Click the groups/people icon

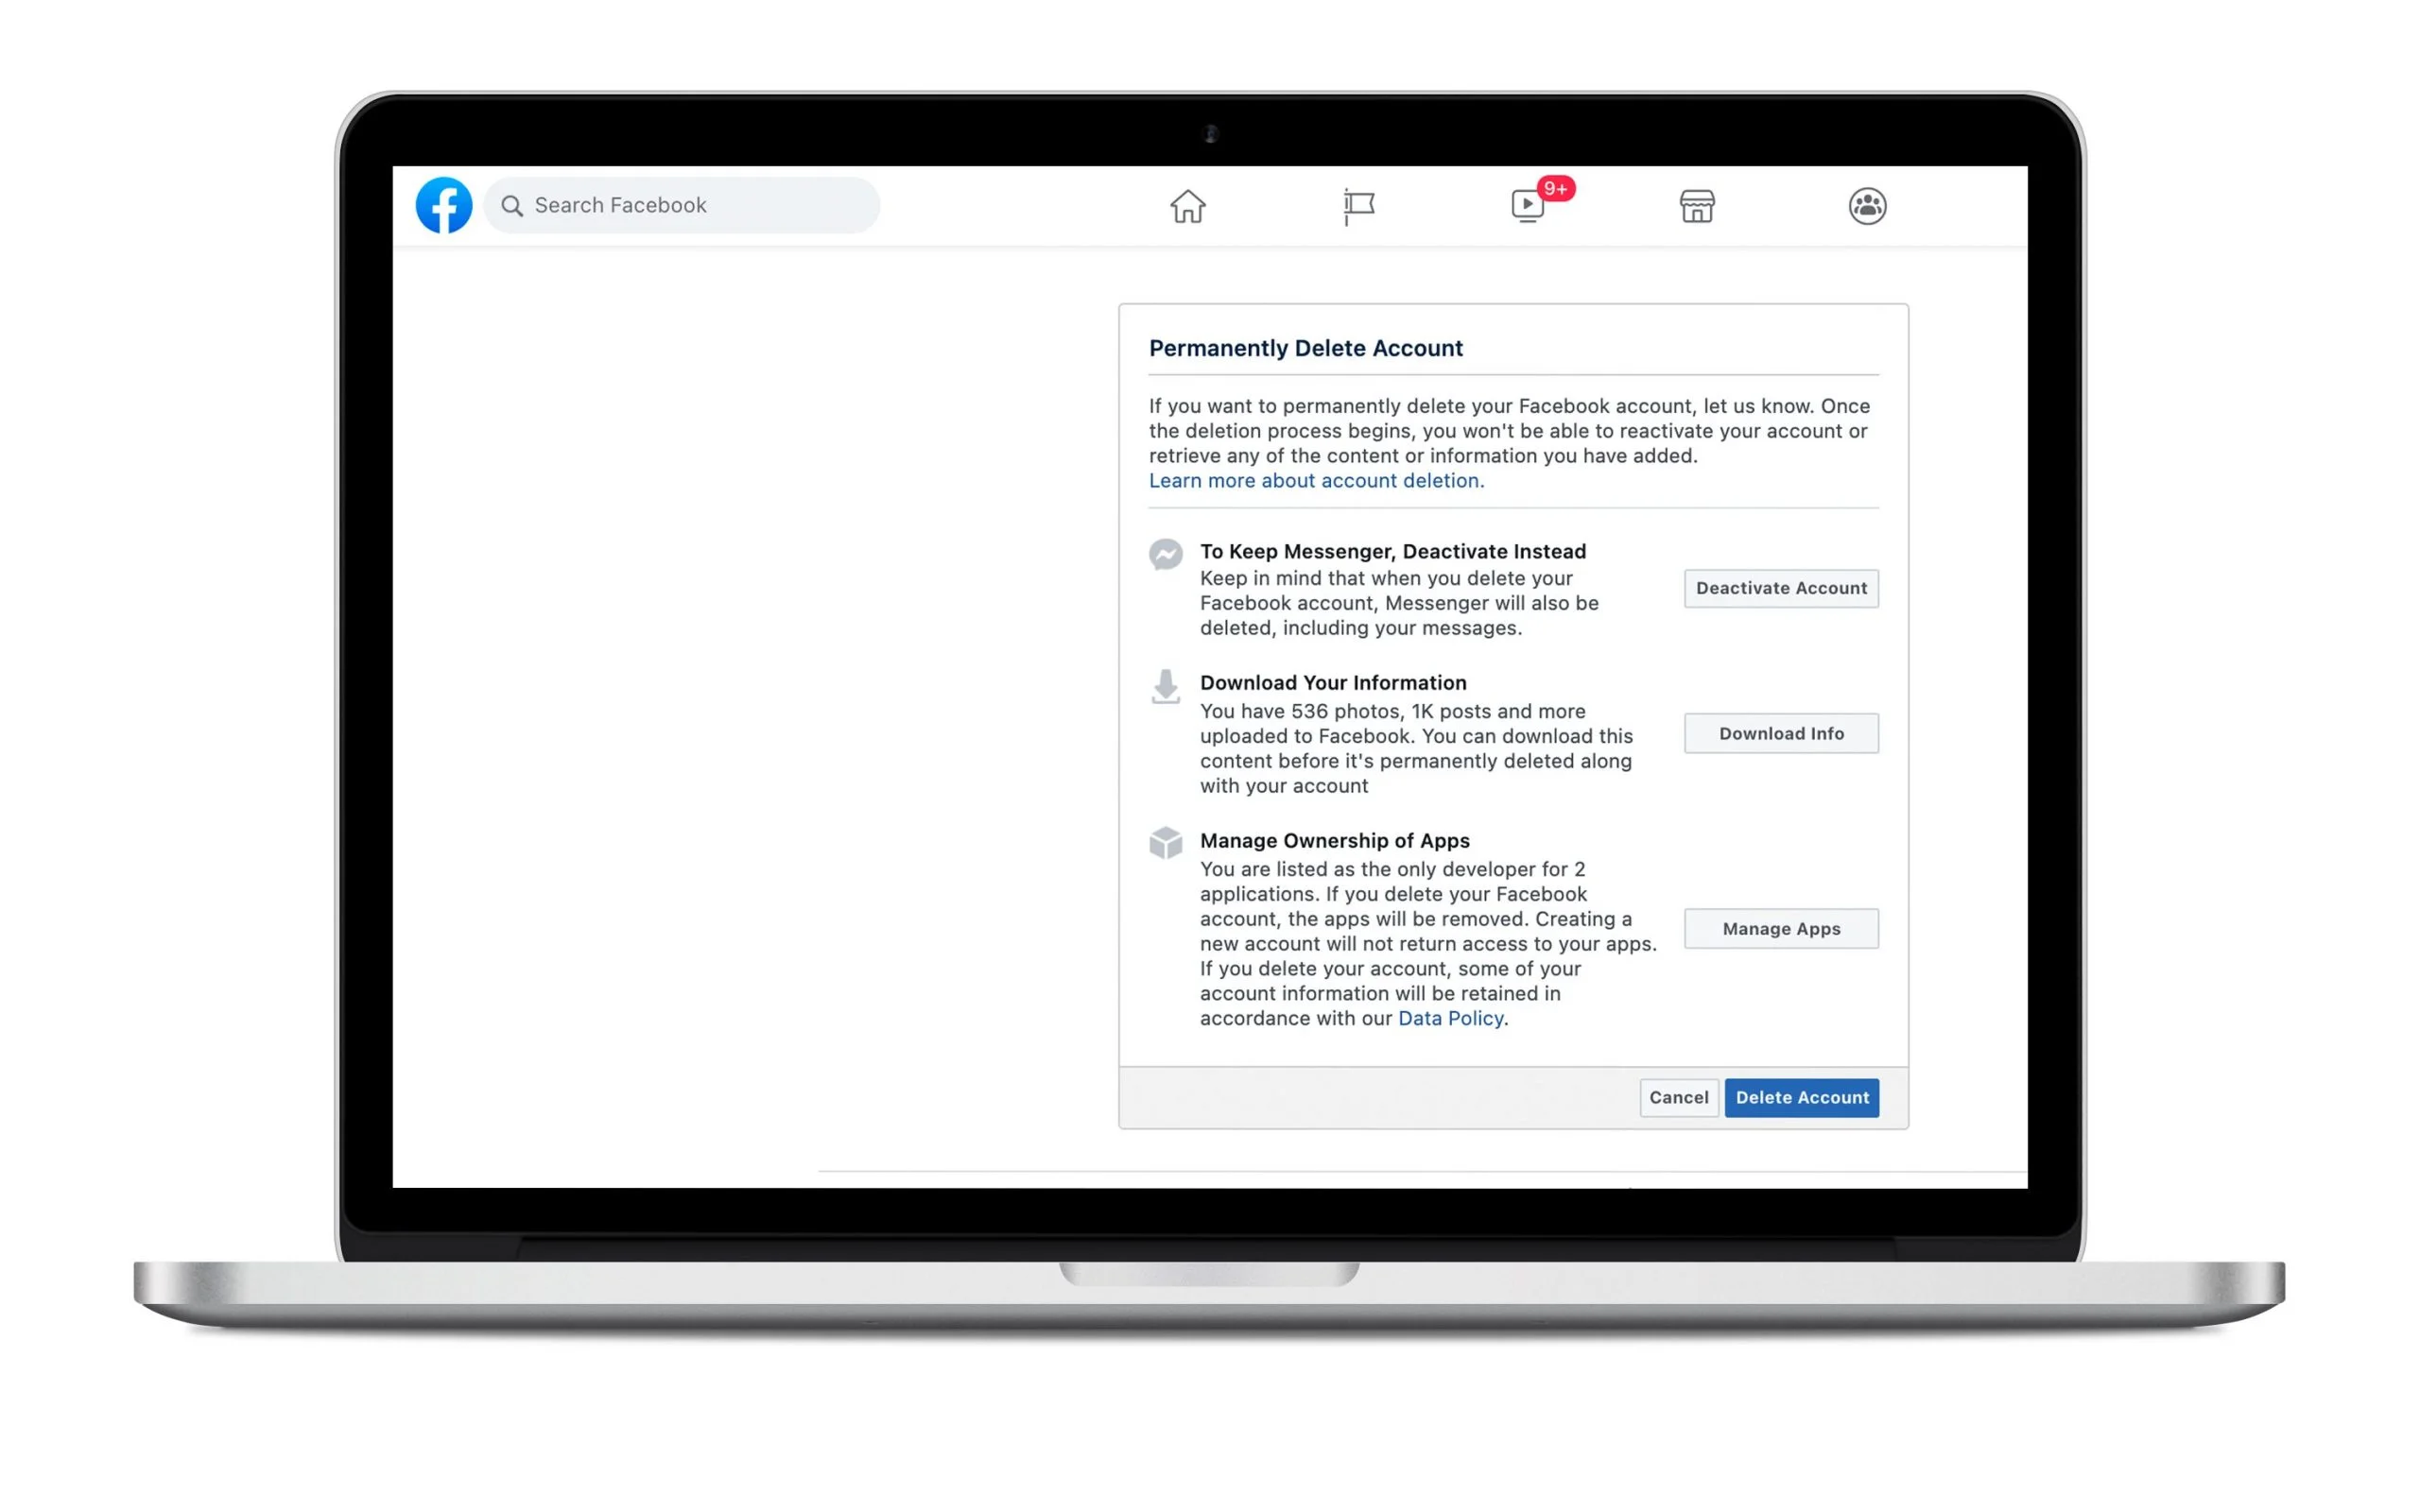click(1866, 206)
